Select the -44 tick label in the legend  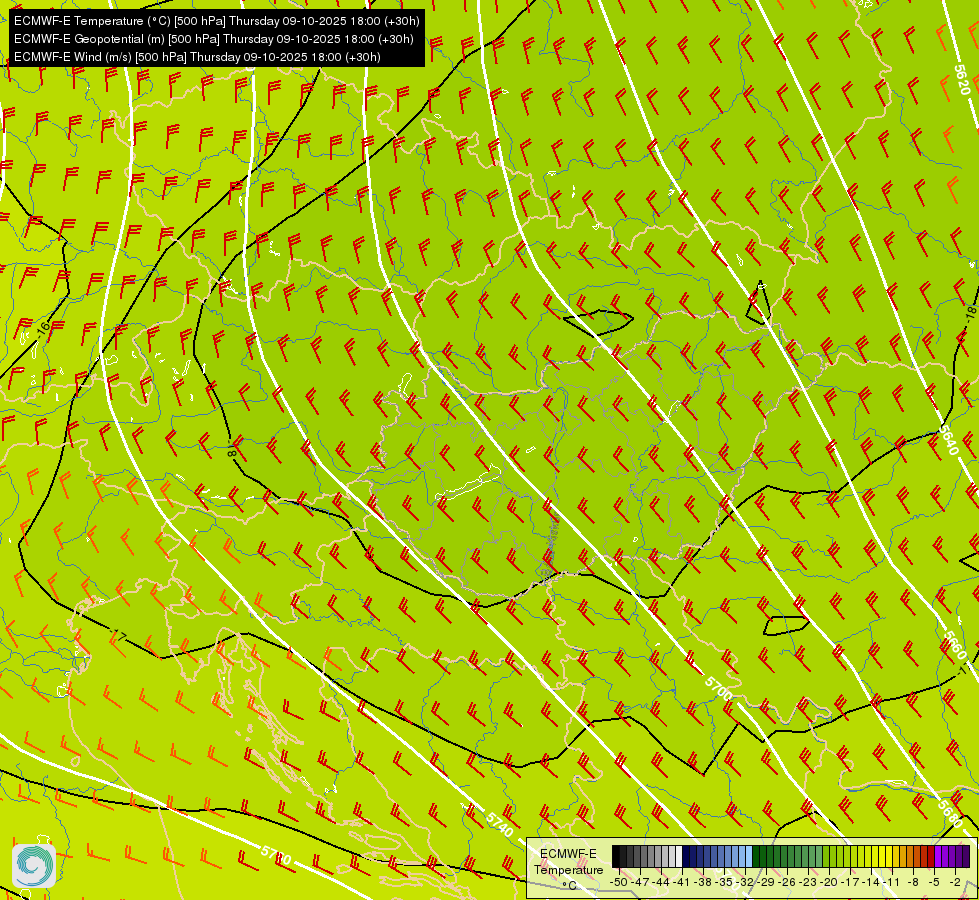pyautogui.click(x=661, y=883)
